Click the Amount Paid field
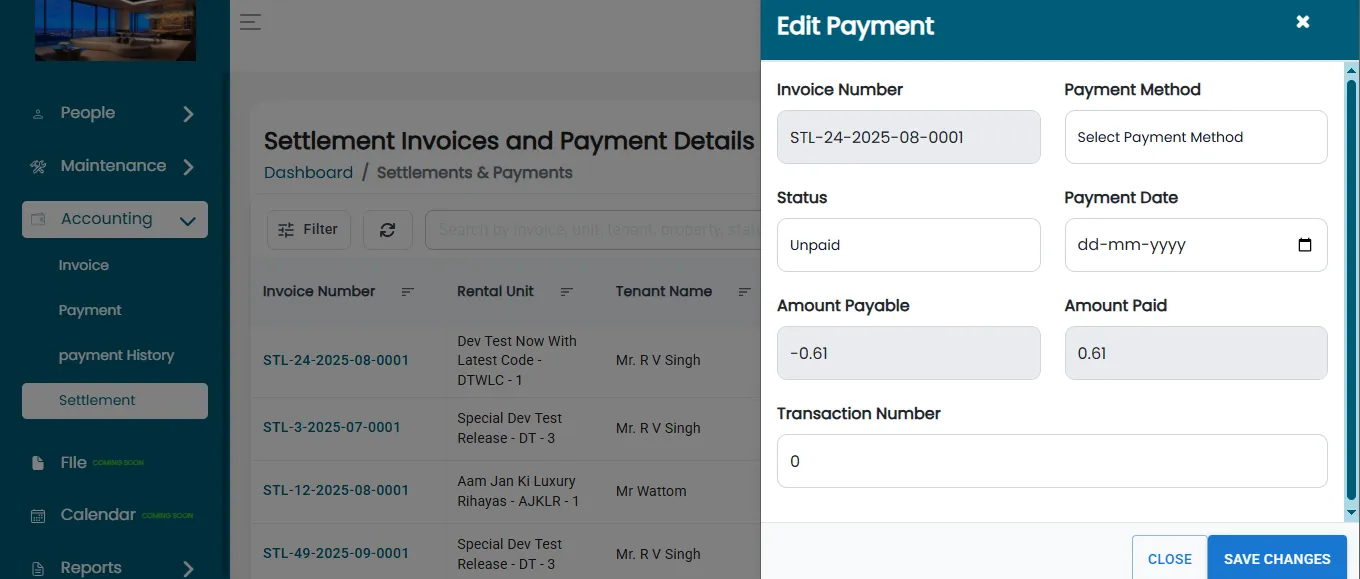1360x579 pixels. coord(1196,353)
